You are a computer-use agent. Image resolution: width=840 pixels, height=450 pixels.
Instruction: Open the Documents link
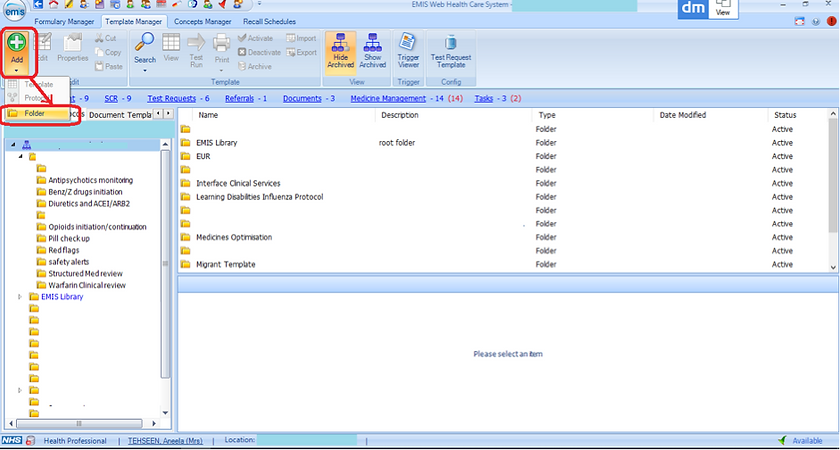[x=302, y=99]
